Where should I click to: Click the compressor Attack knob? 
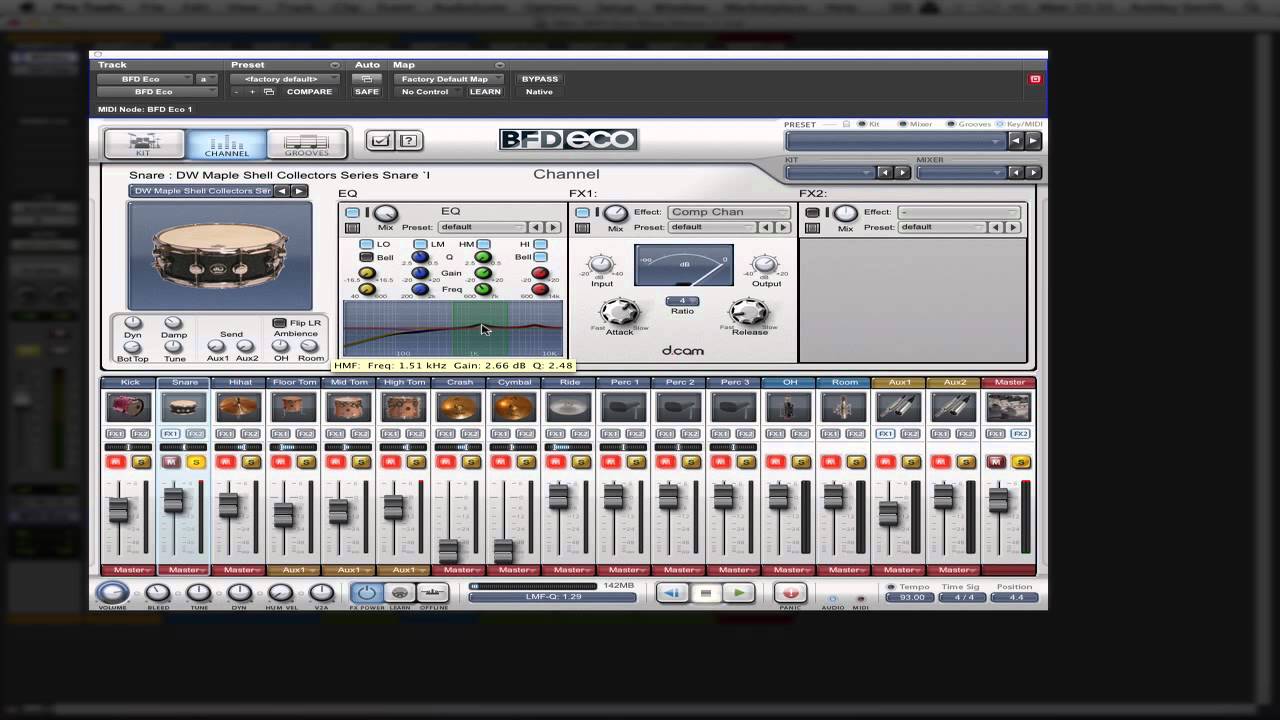[619, 312]
